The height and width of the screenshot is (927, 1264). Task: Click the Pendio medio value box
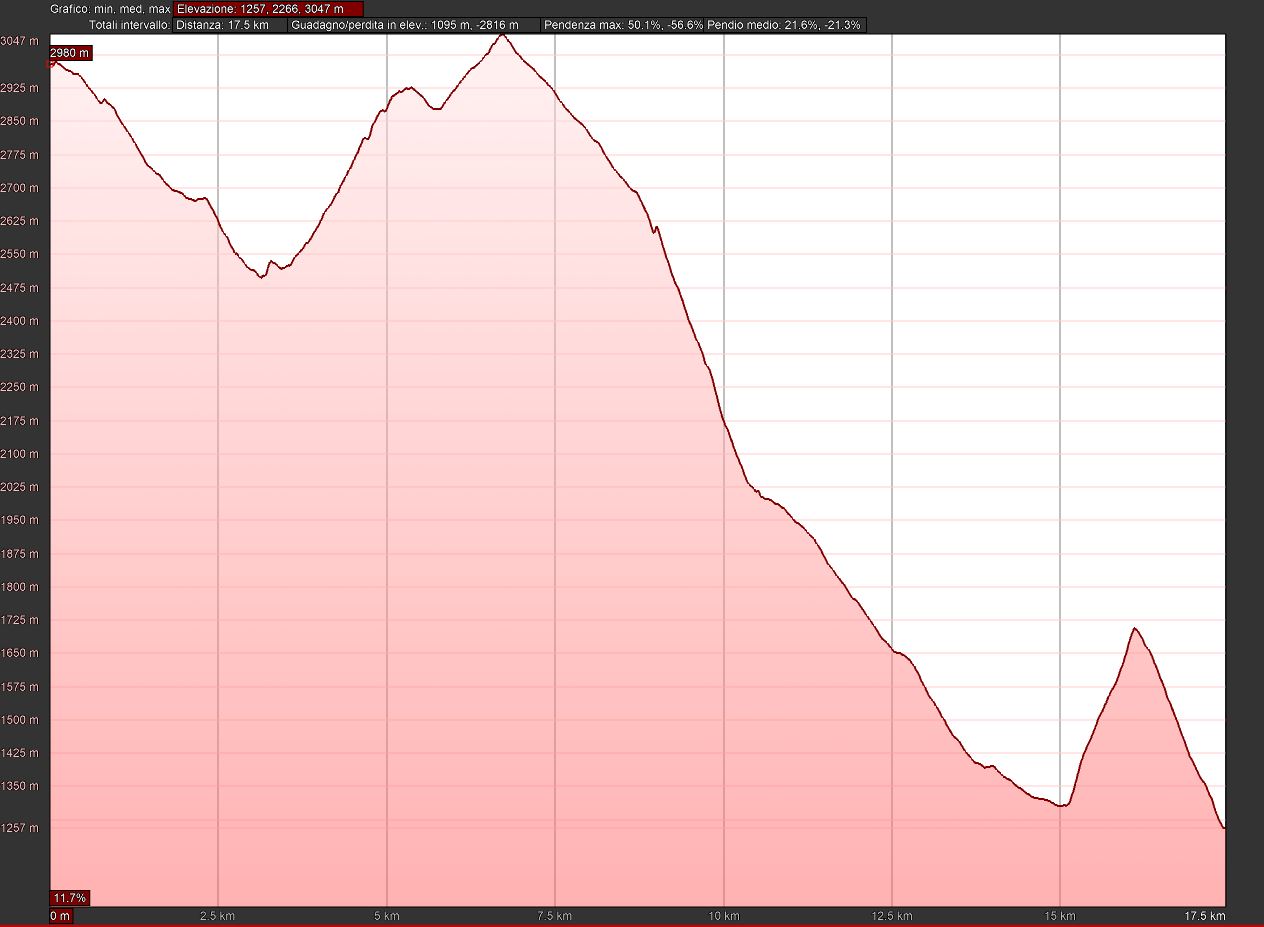785,25
